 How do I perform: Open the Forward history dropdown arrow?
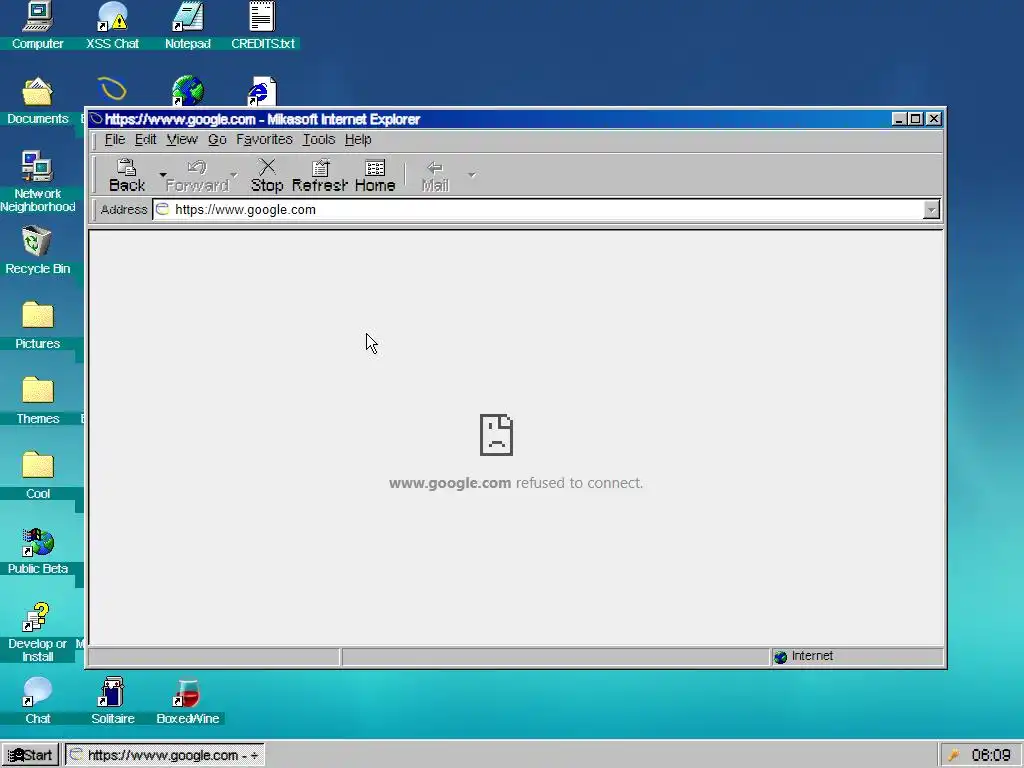point(234,175)
